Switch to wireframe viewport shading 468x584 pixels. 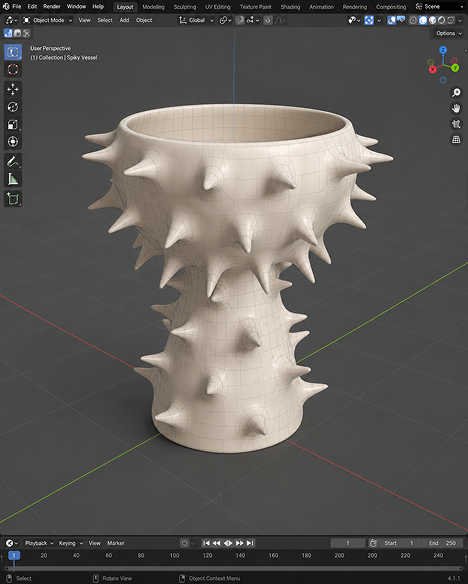[x=413, y=20]
